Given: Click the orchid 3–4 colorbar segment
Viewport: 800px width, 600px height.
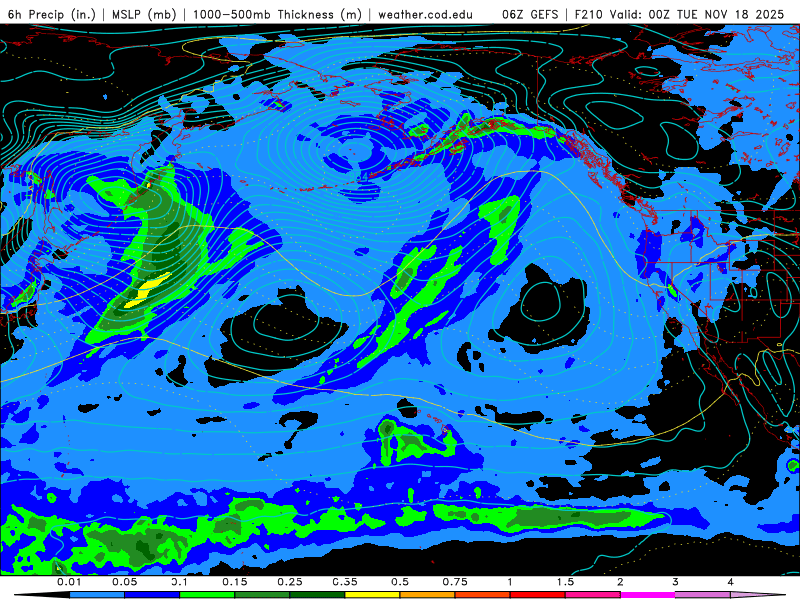Looking at the screenshot, I should point(703,595).
